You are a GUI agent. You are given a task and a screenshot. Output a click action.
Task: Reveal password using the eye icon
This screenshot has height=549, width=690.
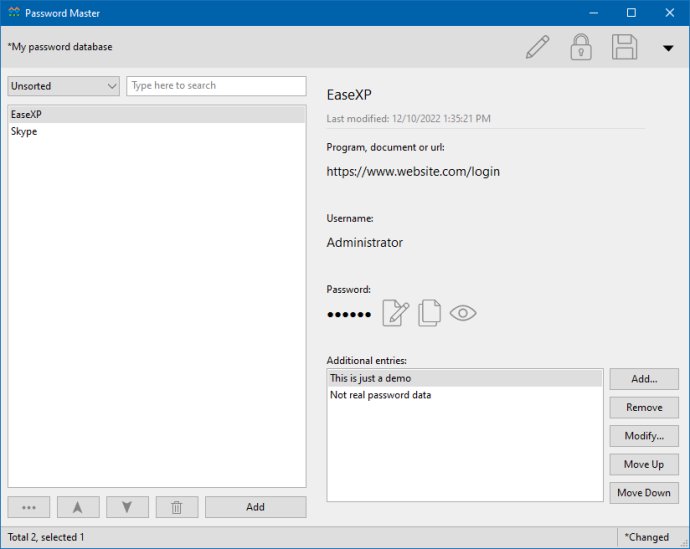click(463, 313)
